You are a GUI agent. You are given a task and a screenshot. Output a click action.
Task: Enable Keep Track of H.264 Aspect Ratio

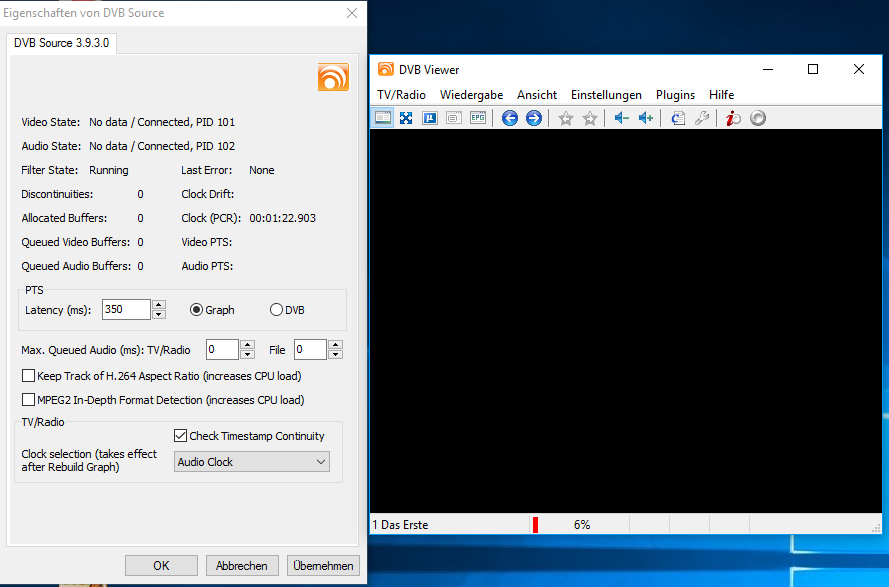[x=29, y=376]
